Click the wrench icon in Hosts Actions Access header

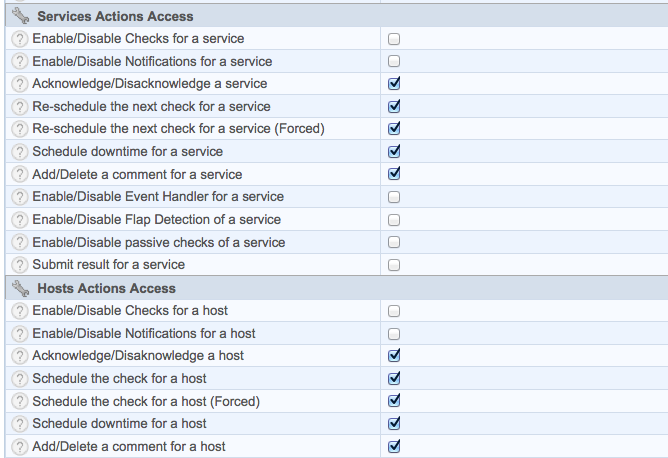pos(19,288)
